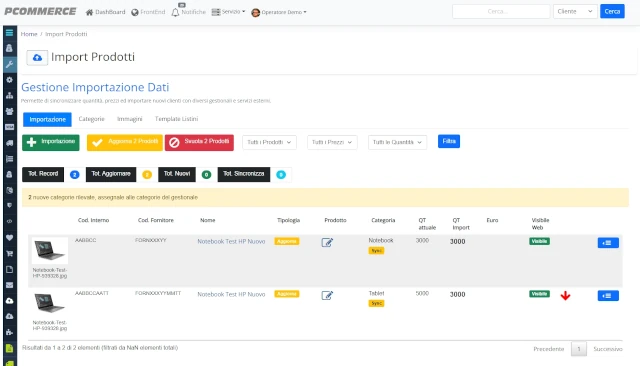Expand the Servizio menu
This screenshot has height=366, width=640.
click(x=229, y=12)
